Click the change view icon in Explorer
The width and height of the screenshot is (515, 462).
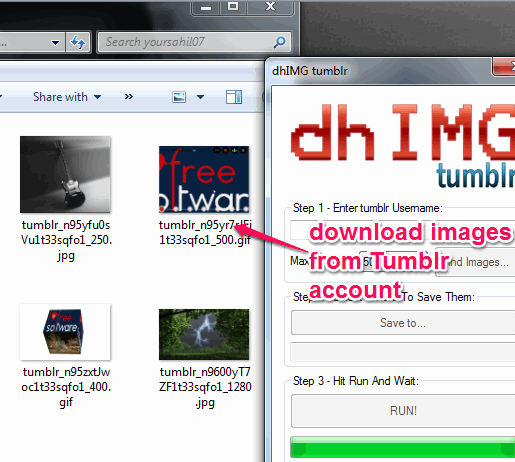179,97
